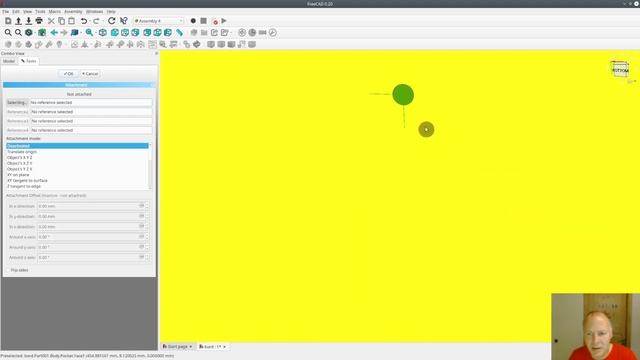Screen dimensions: 640x360
Task: Switch to the Tasks tab
Action: (29, 61)
